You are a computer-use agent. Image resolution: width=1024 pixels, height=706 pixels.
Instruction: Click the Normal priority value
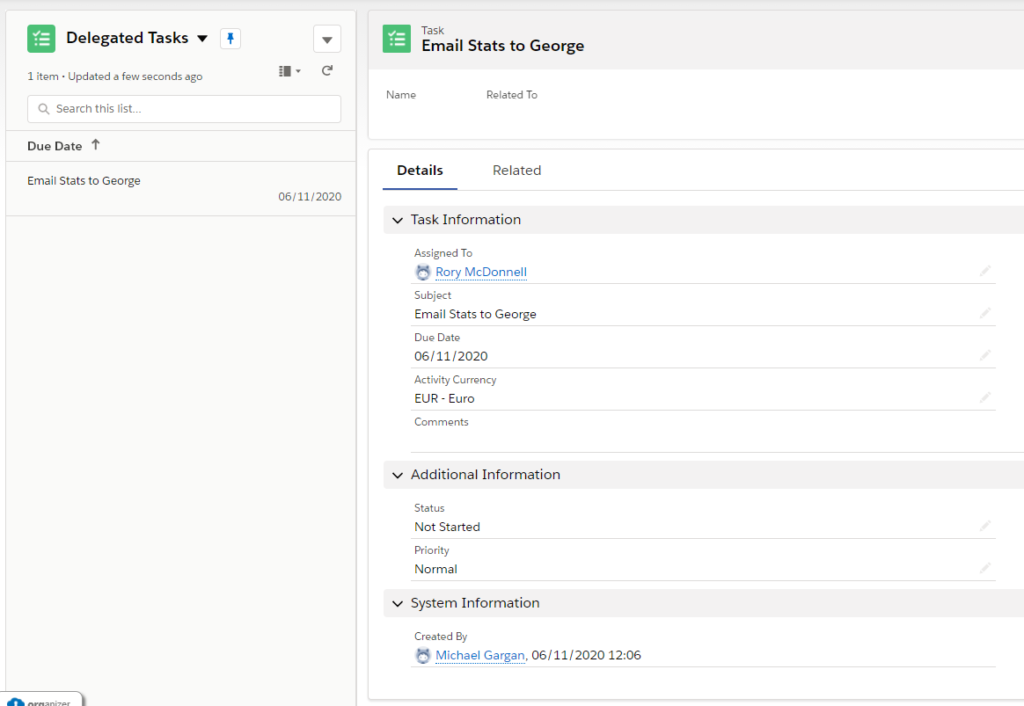coord(436,570)
